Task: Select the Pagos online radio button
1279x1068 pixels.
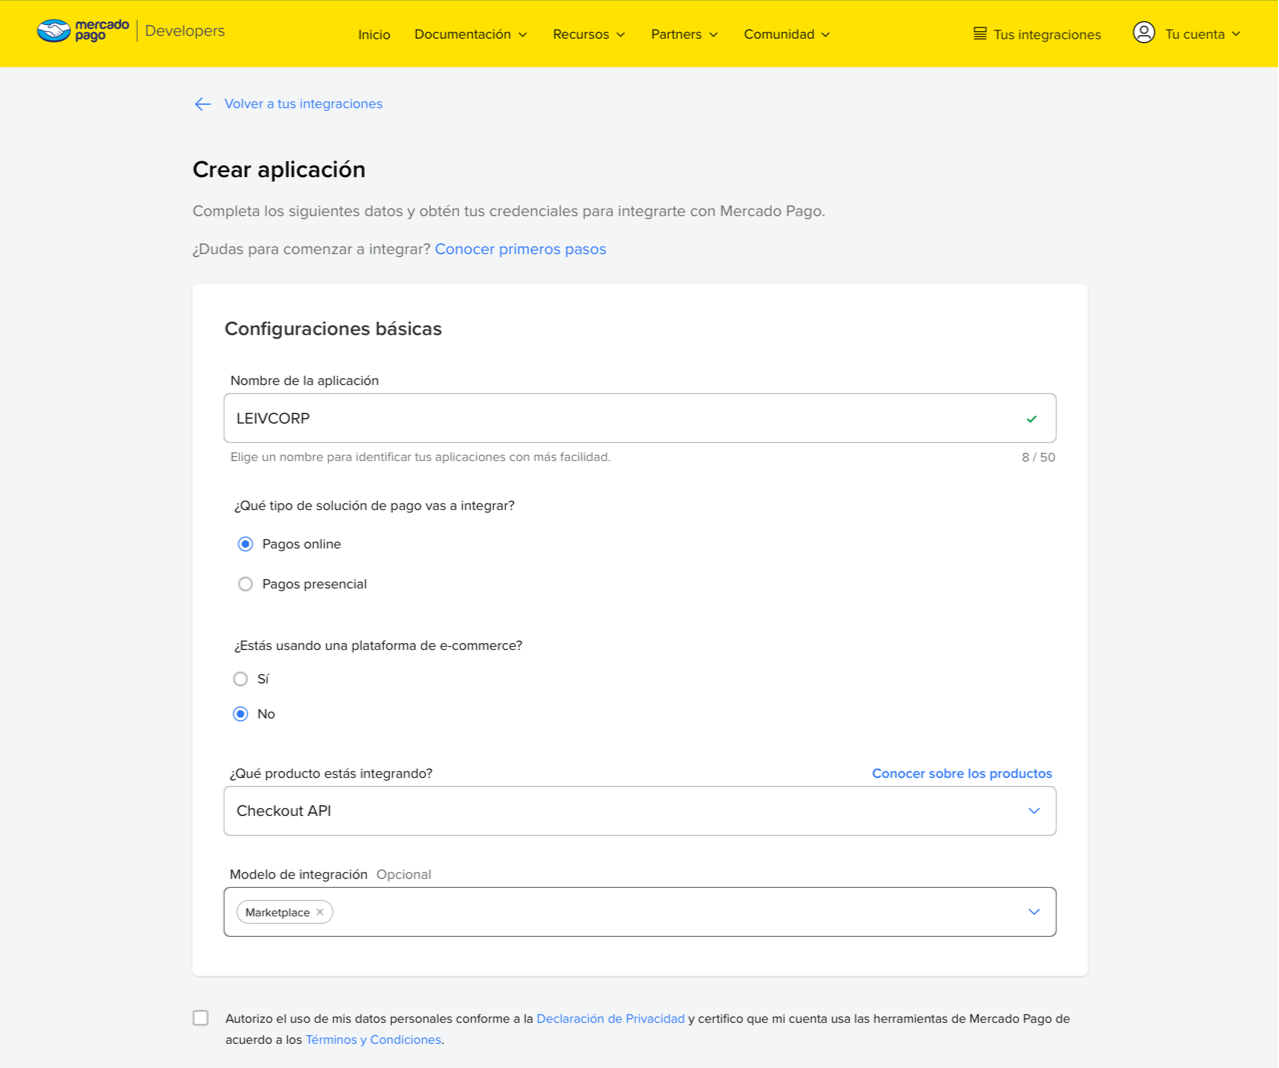Action: [245, 544]
